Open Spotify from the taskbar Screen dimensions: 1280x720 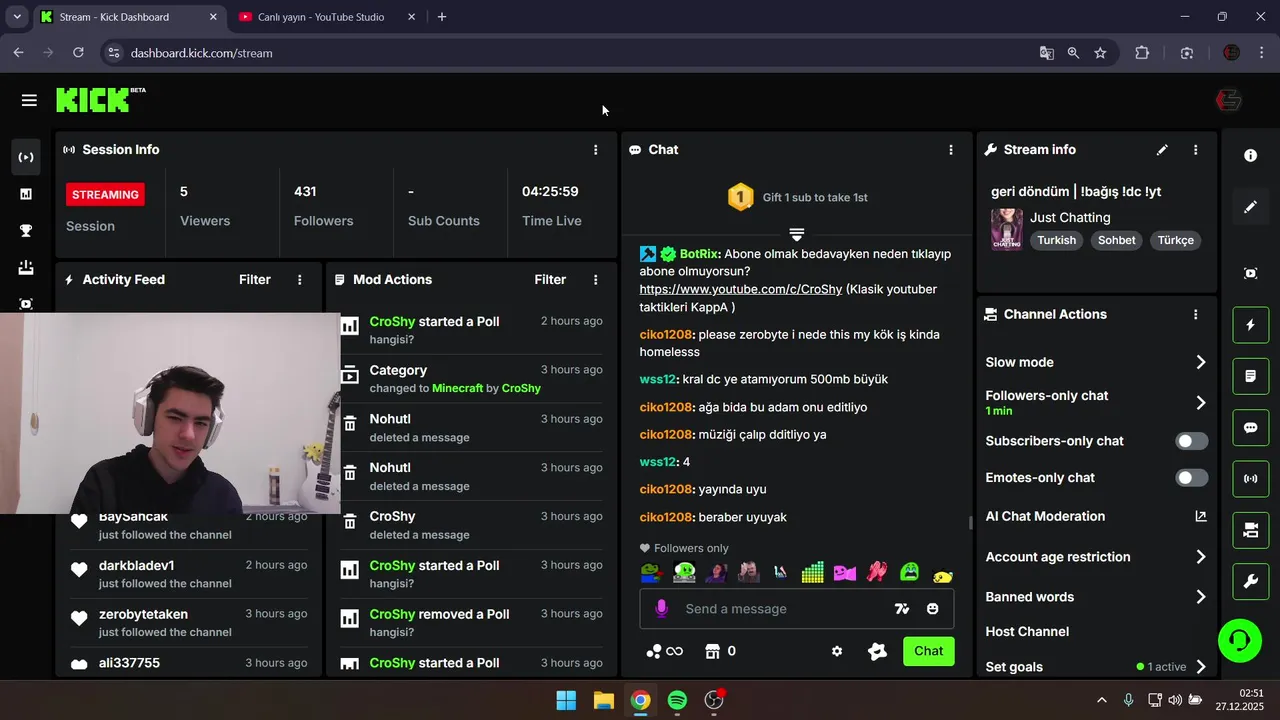pos(677,700)
